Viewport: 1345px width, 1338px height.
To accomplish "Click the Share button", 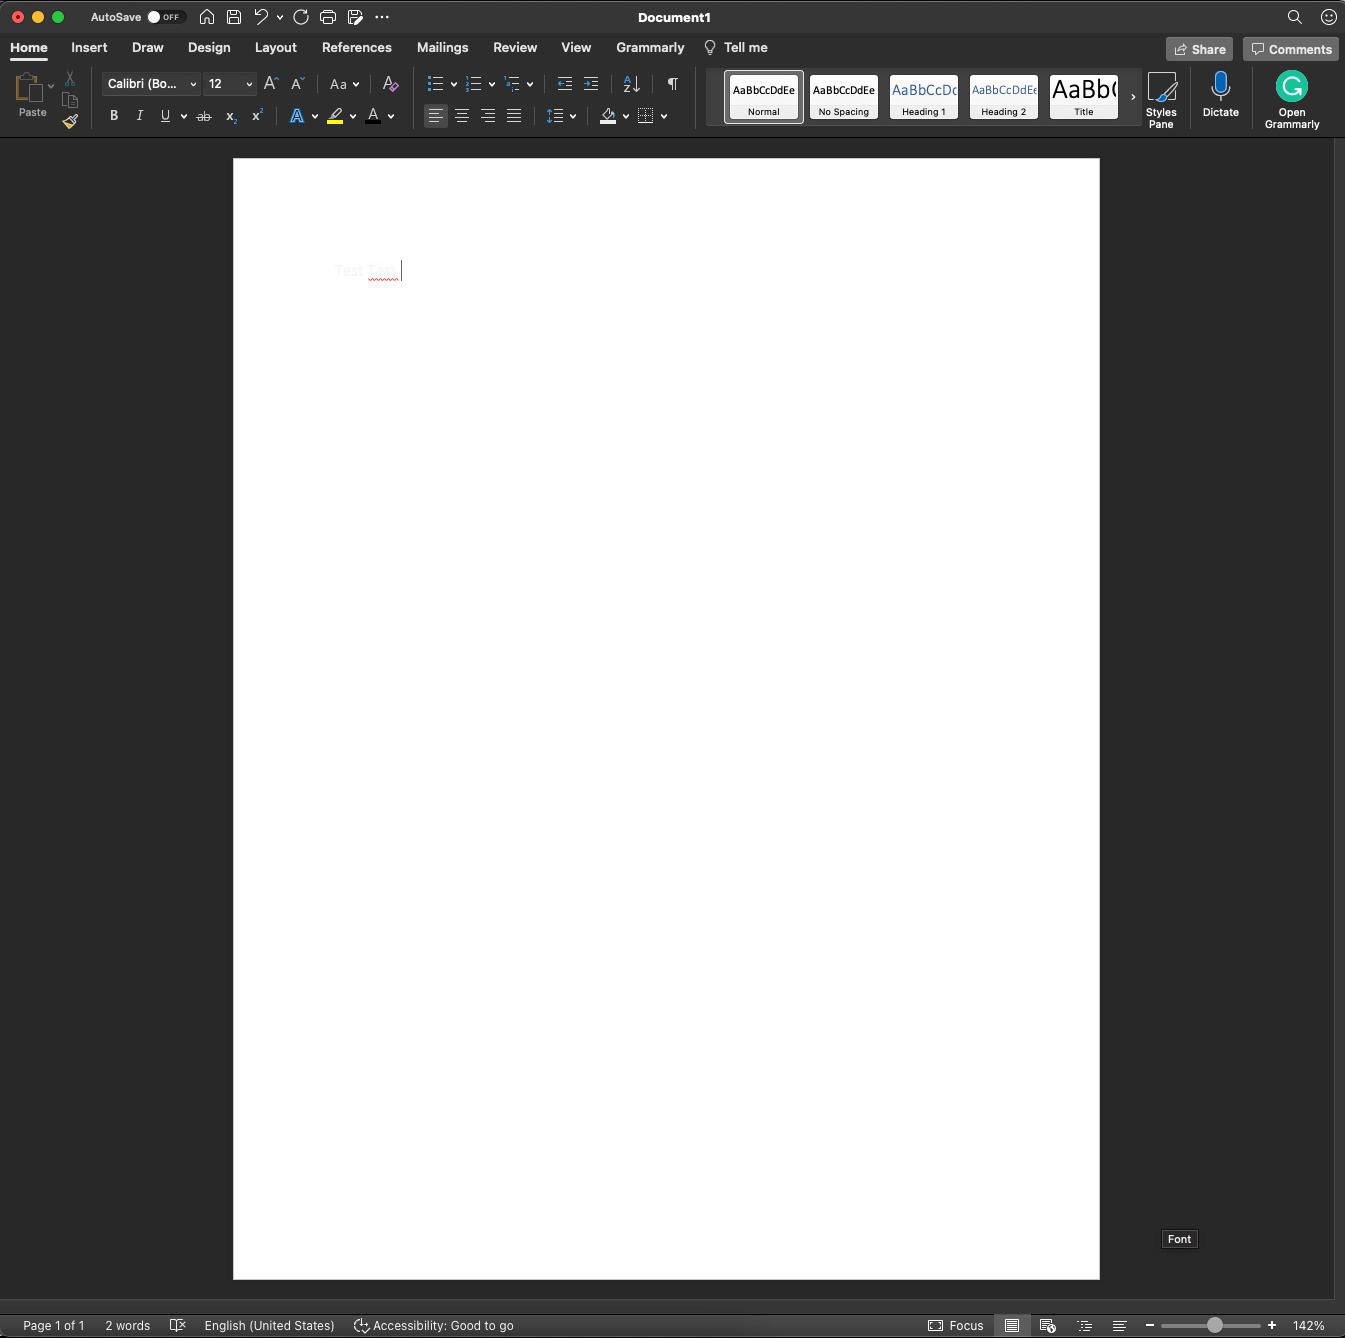I will click(x=1199, y=49).
